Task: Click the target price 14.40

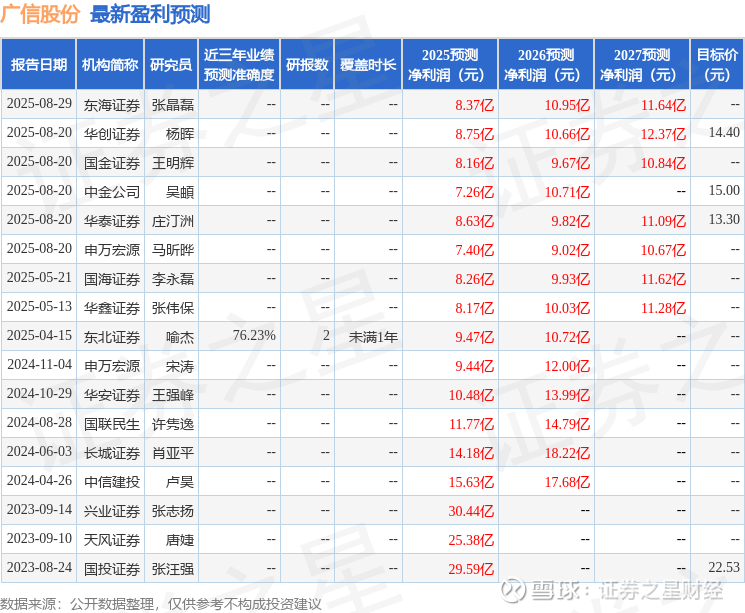Action: point(724,133)
